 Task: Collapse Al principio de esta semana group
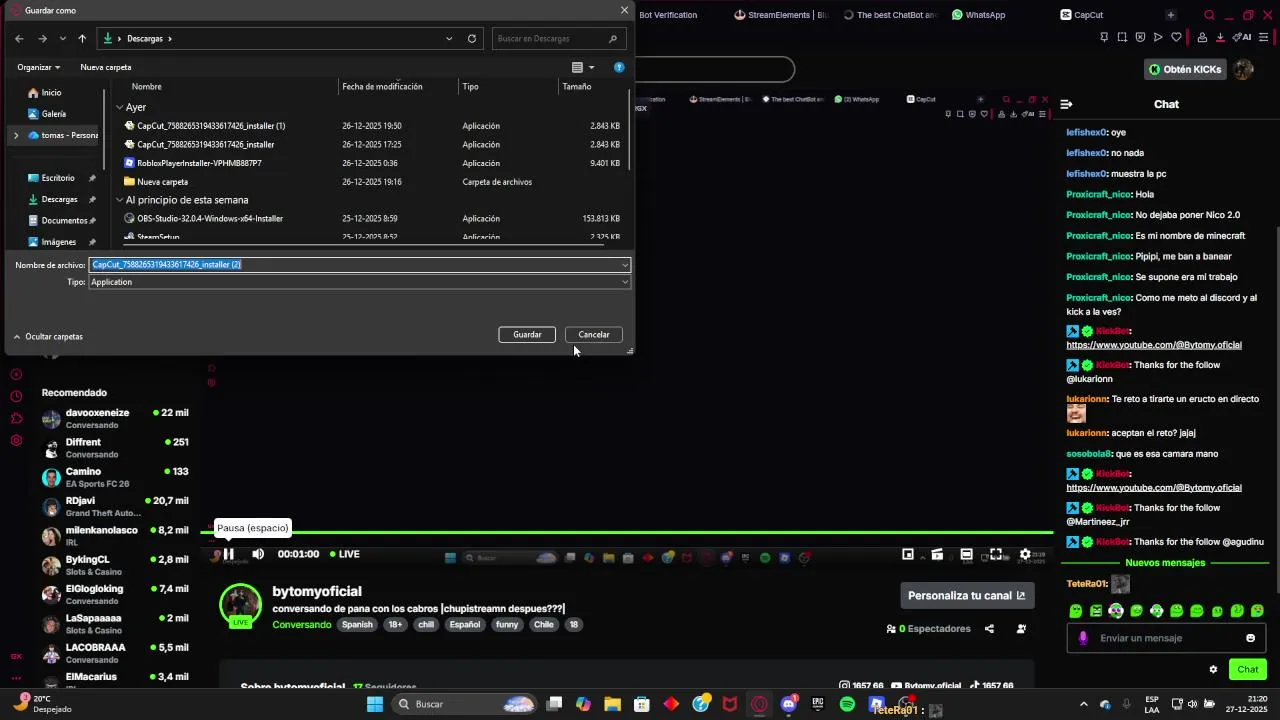(x=119, y=200)
